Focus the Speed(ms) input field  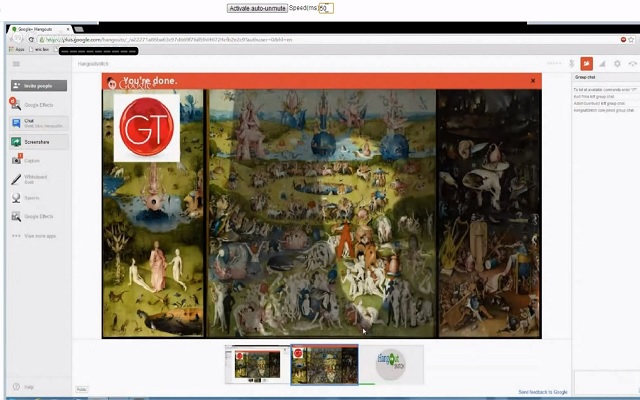(x=326, y=8)
